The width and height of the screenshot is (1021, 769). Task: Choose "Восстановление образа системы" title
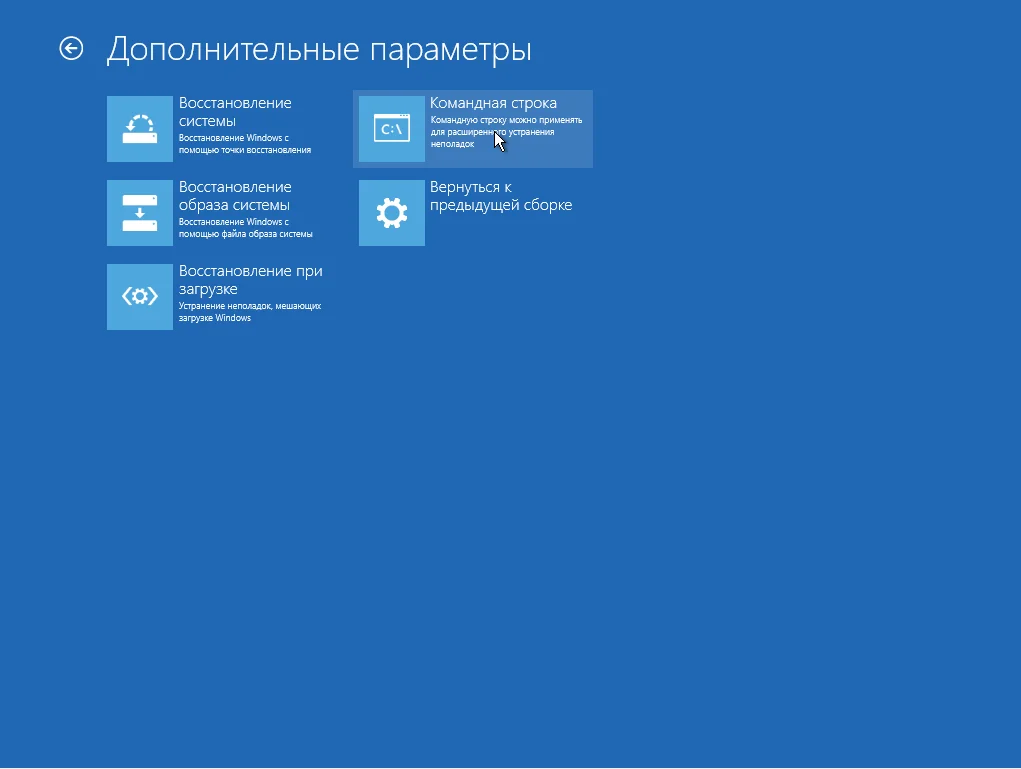[x=235, y=196]
